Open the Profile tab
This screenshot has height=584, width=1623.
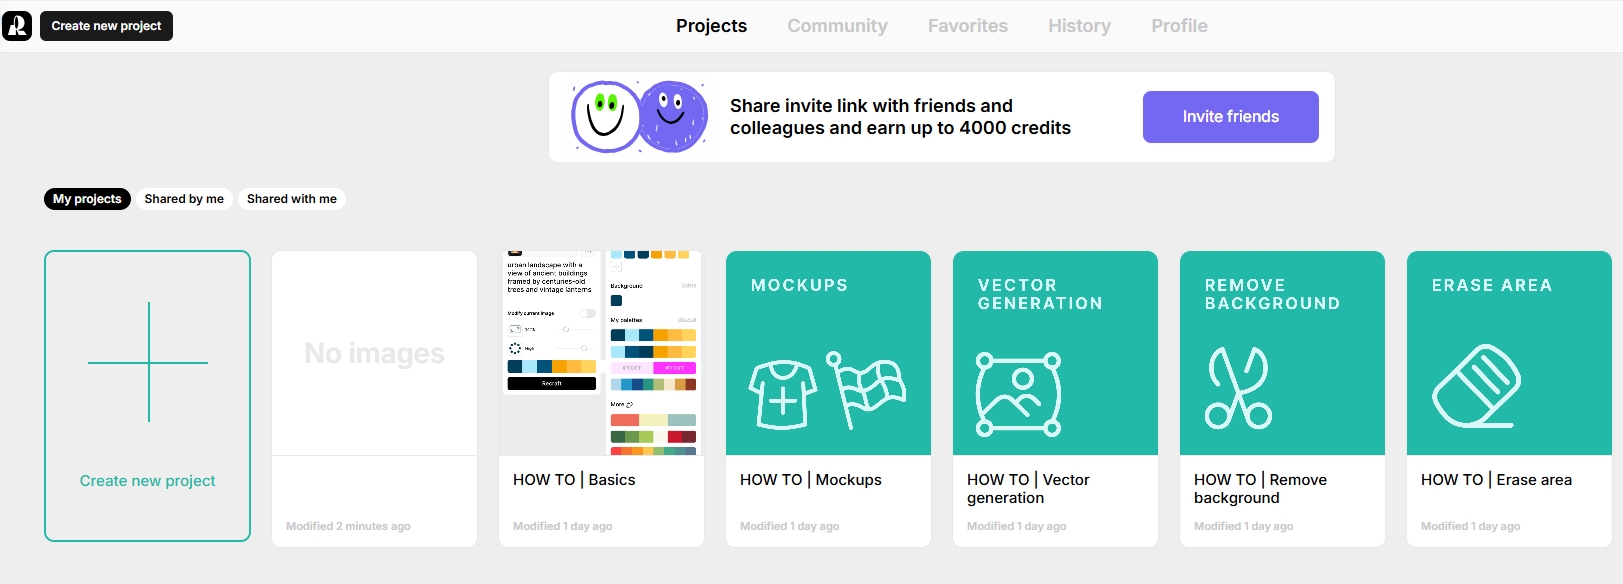click(x=1179, y=26)
